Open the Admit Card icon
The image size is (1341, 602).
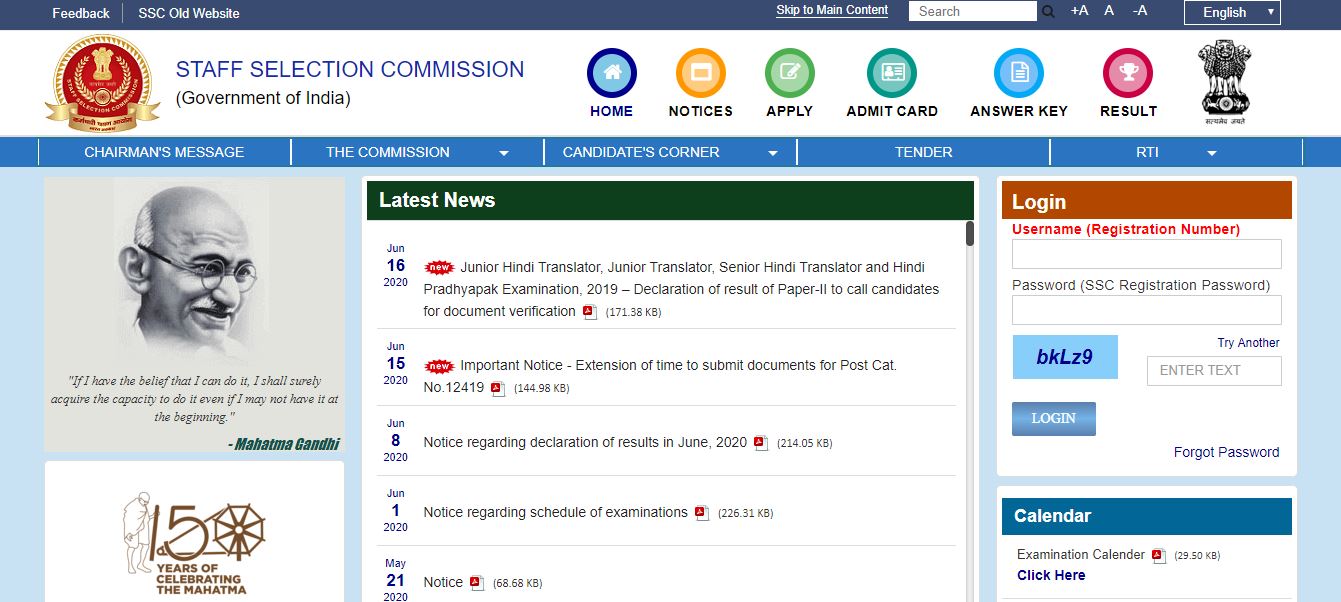pyautogui.click(x=891, y=73)
